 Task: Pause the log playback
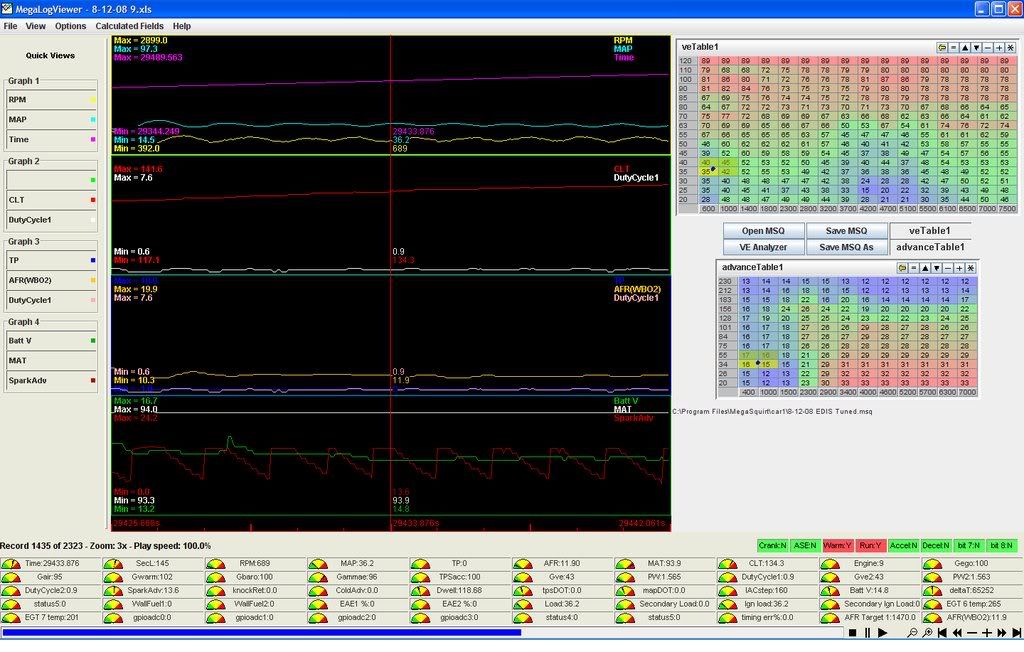click(x=867, y=633)
